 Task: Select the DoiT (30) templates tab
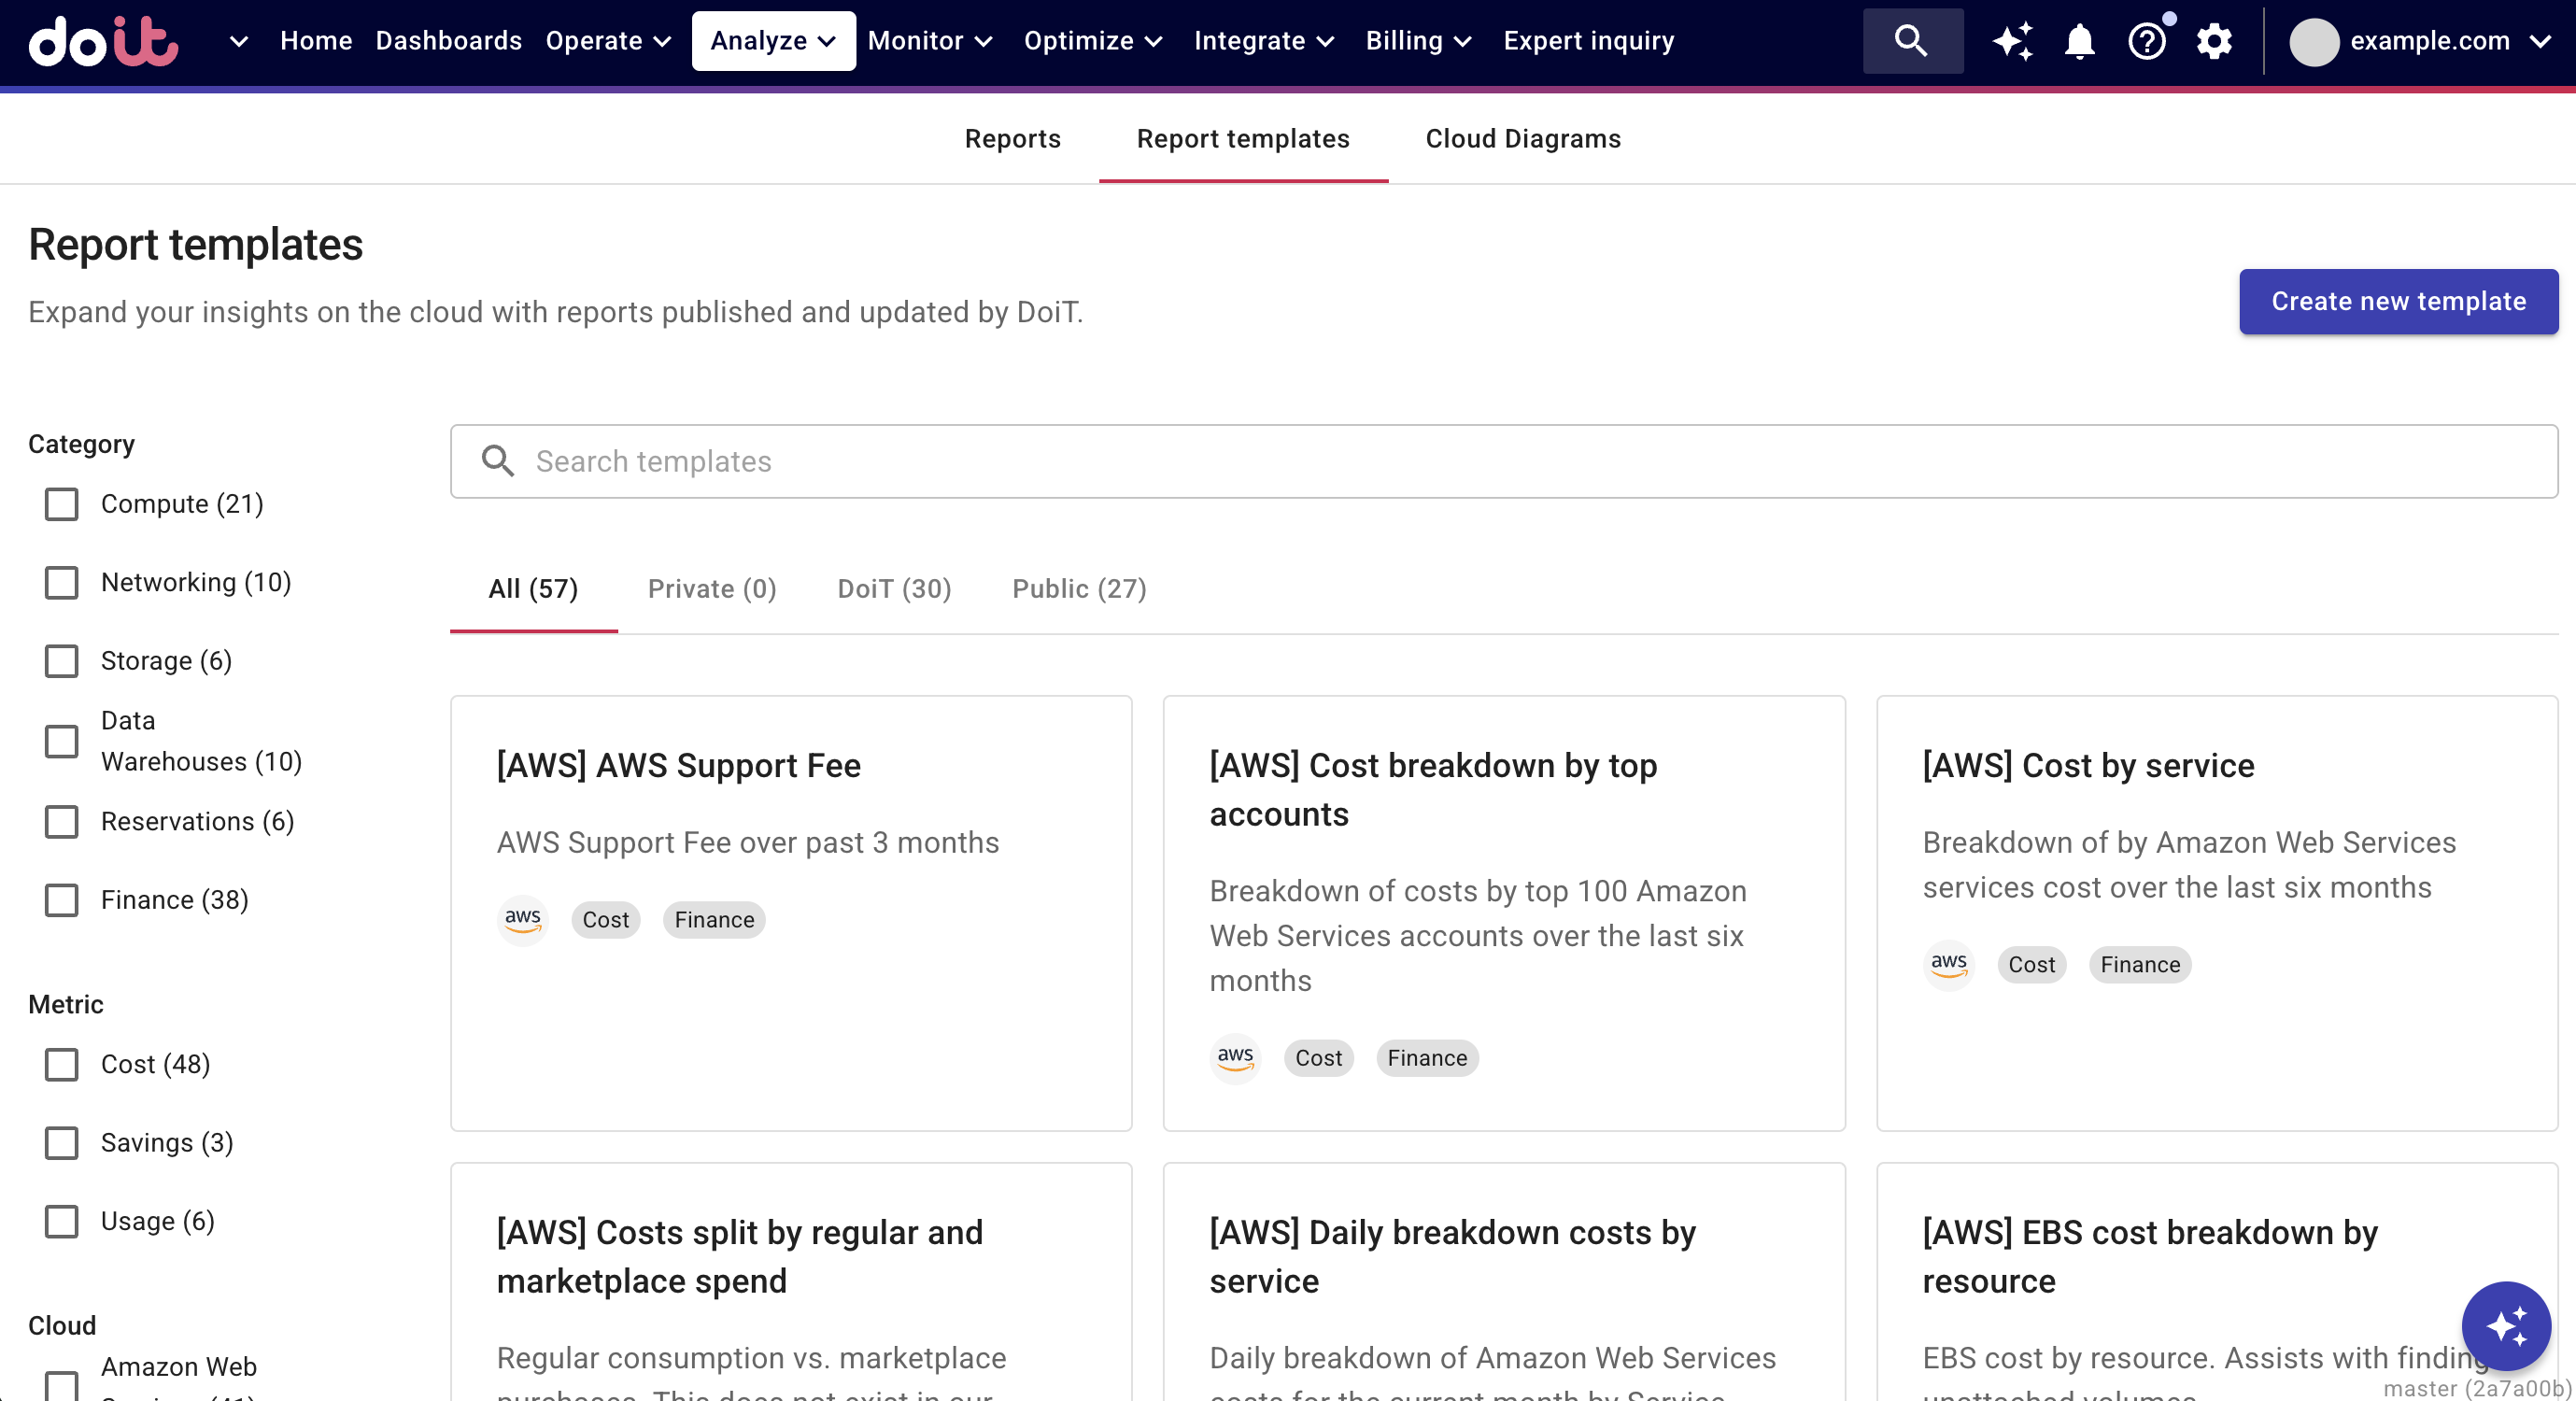pyautogui.click(x=894, y=589)
